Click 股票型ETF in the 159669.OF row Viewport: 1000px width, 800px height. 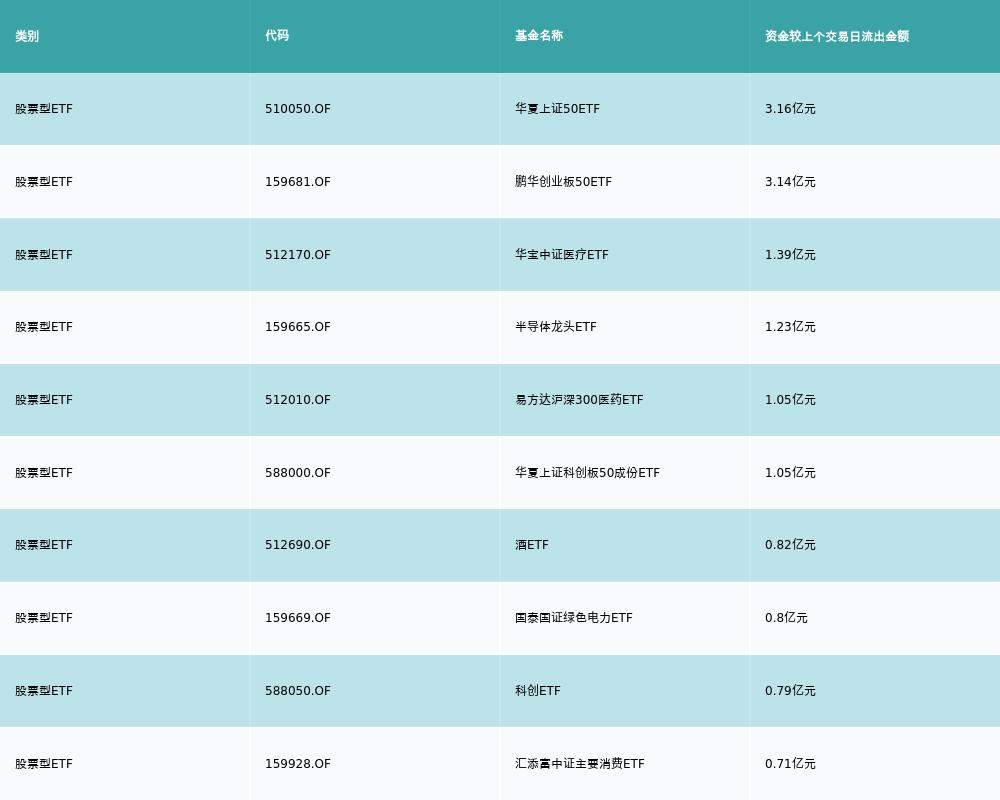44,618
